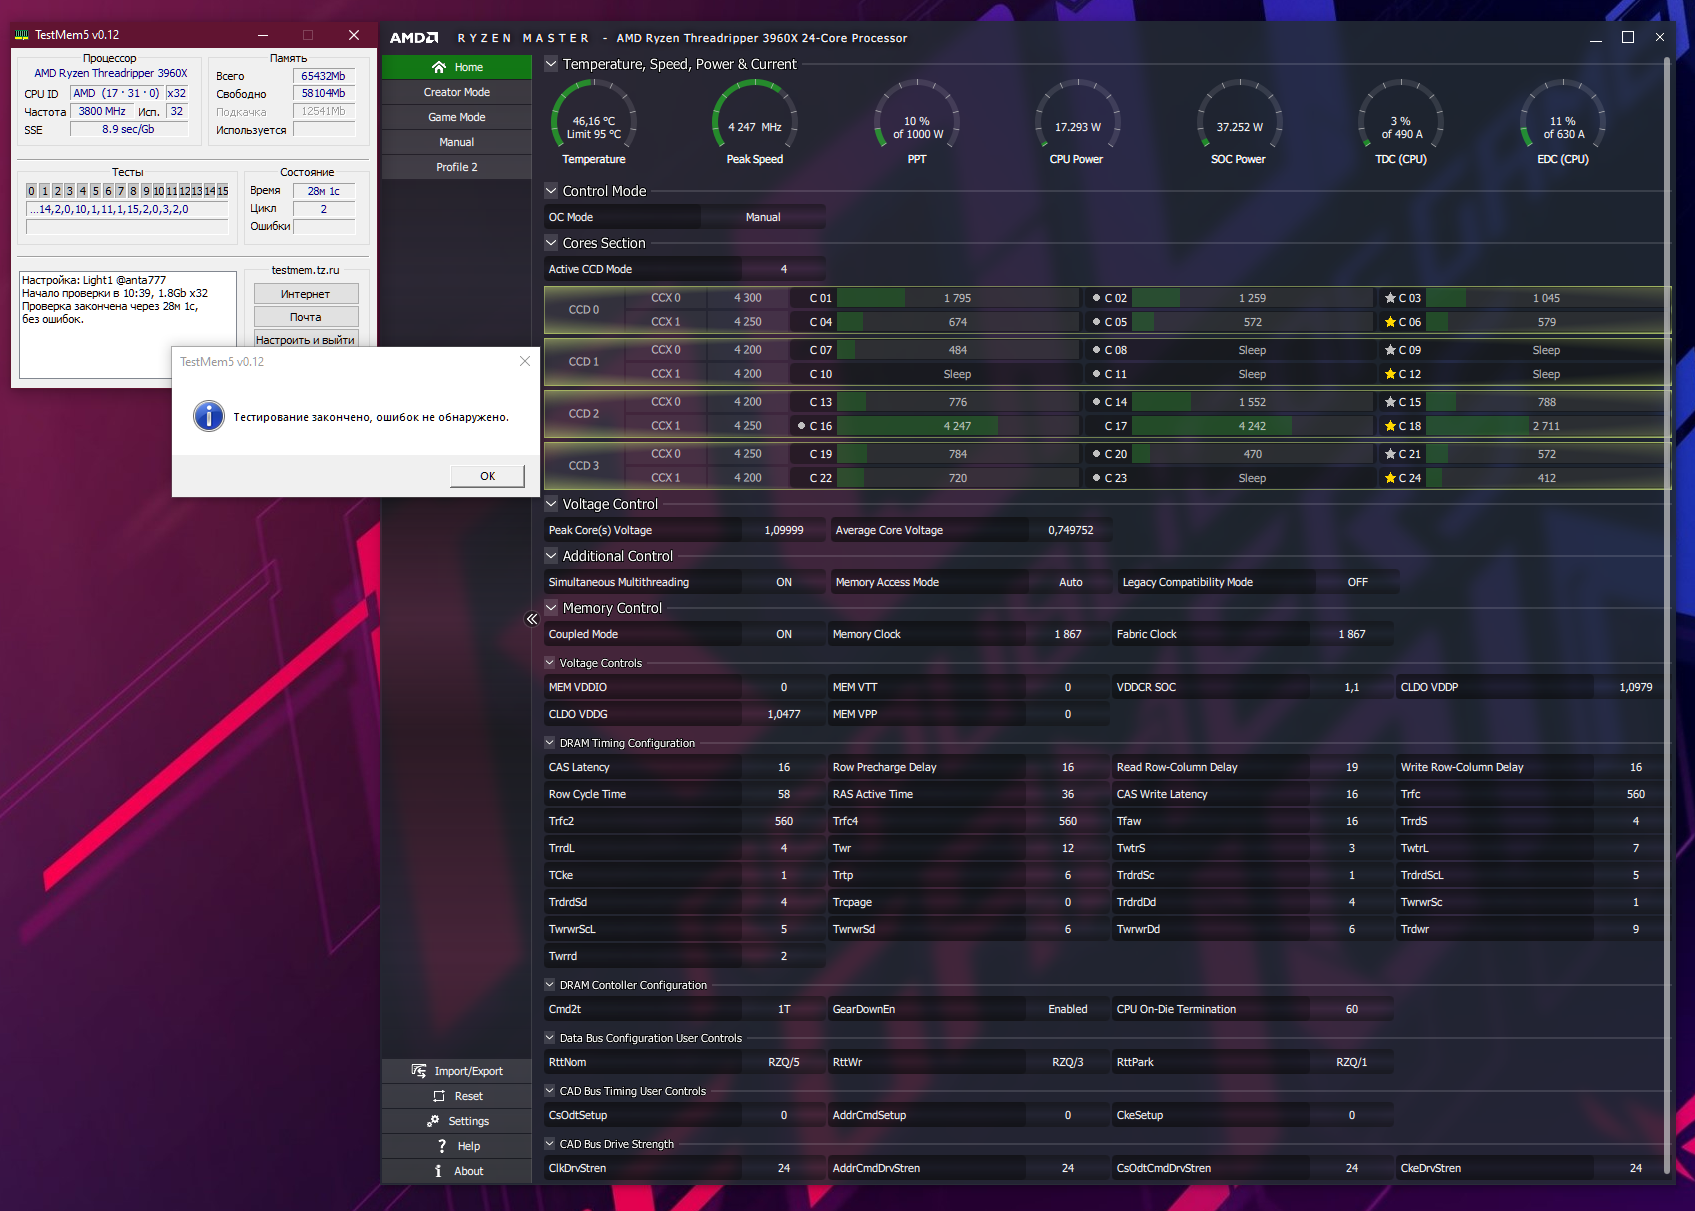Click the Help question mark icon
The width and height of the screenshot is (1695, 1211).
(x=441, y=1146)
